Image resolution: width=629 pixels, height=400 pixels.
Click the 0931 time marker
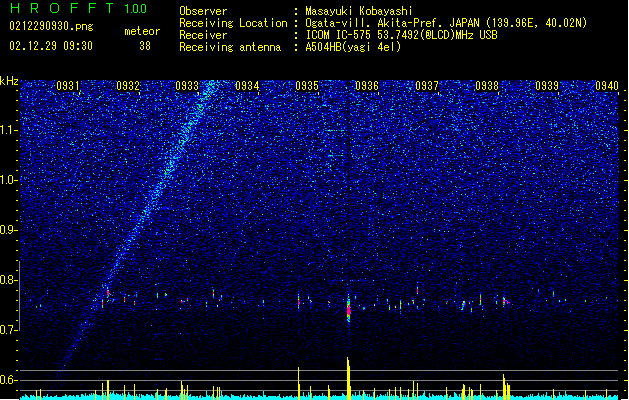(x=67, y=86)
